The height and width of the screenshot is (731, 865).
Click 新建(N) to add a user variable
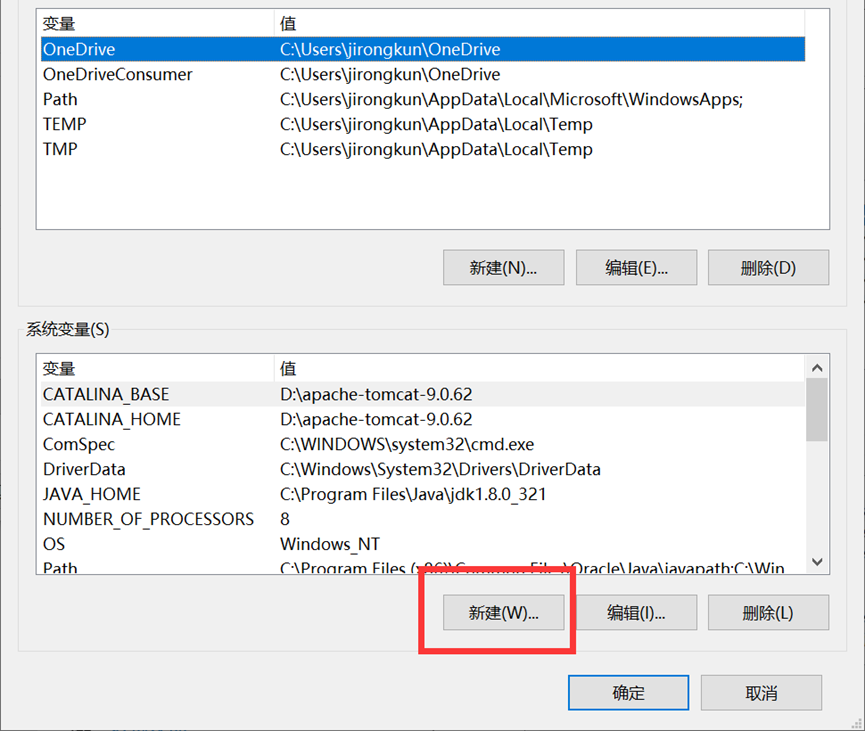click(x=503, y=267)
